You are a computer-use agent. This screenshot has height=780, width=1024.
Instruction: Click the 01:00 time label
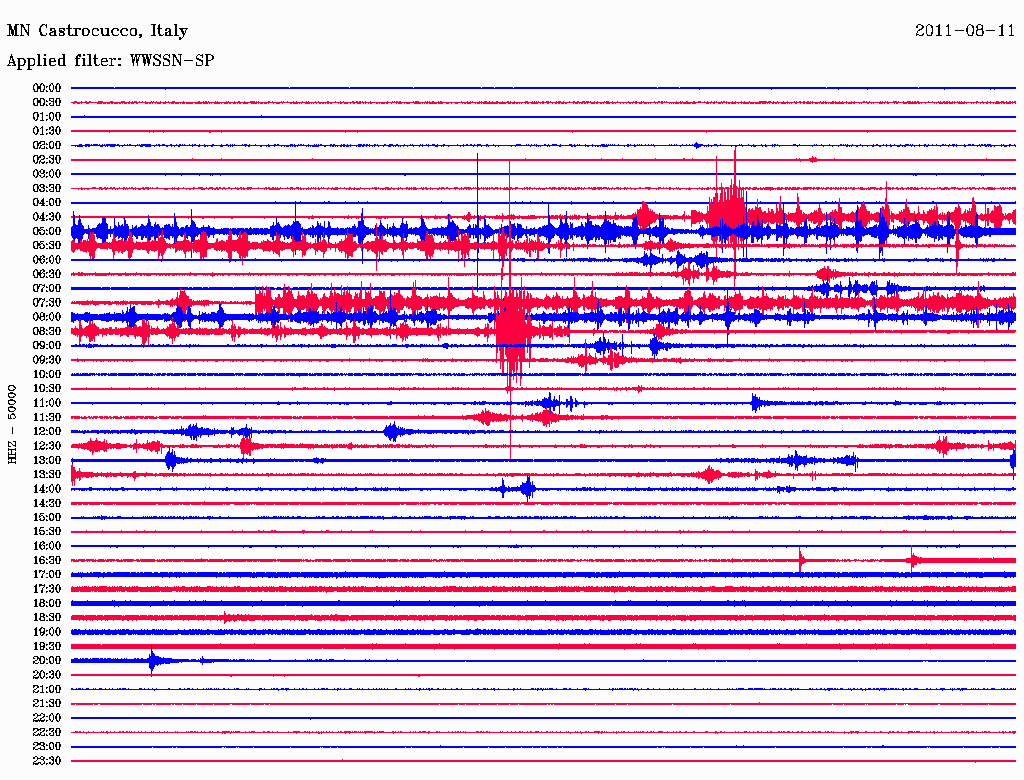(x=47, y=116)
